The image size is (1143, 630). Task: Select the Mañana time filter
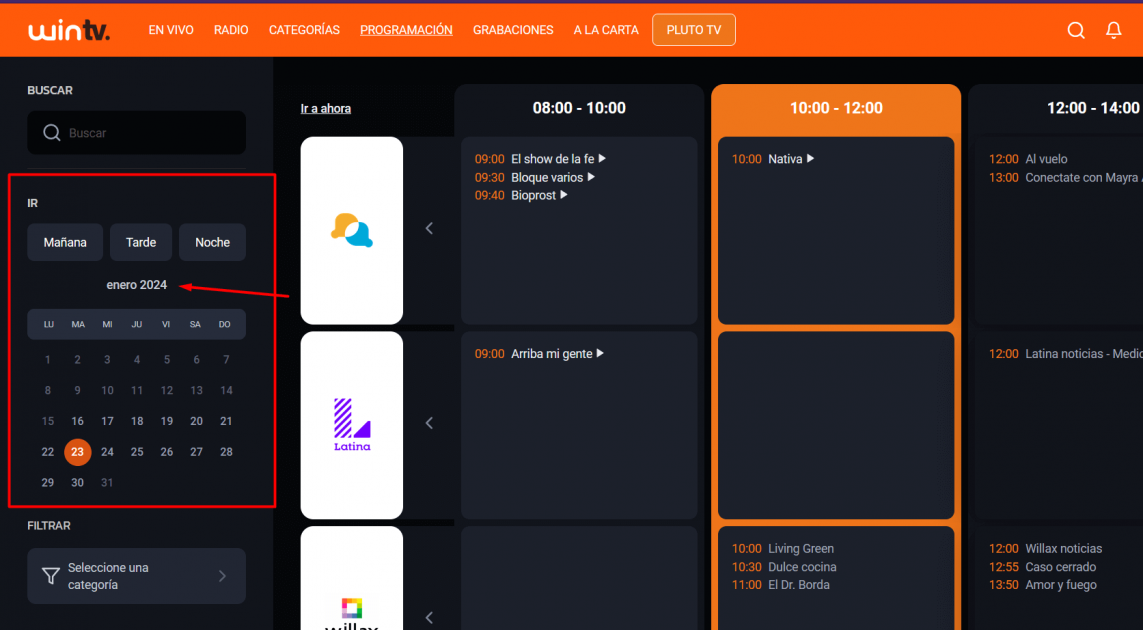(64, 242)
